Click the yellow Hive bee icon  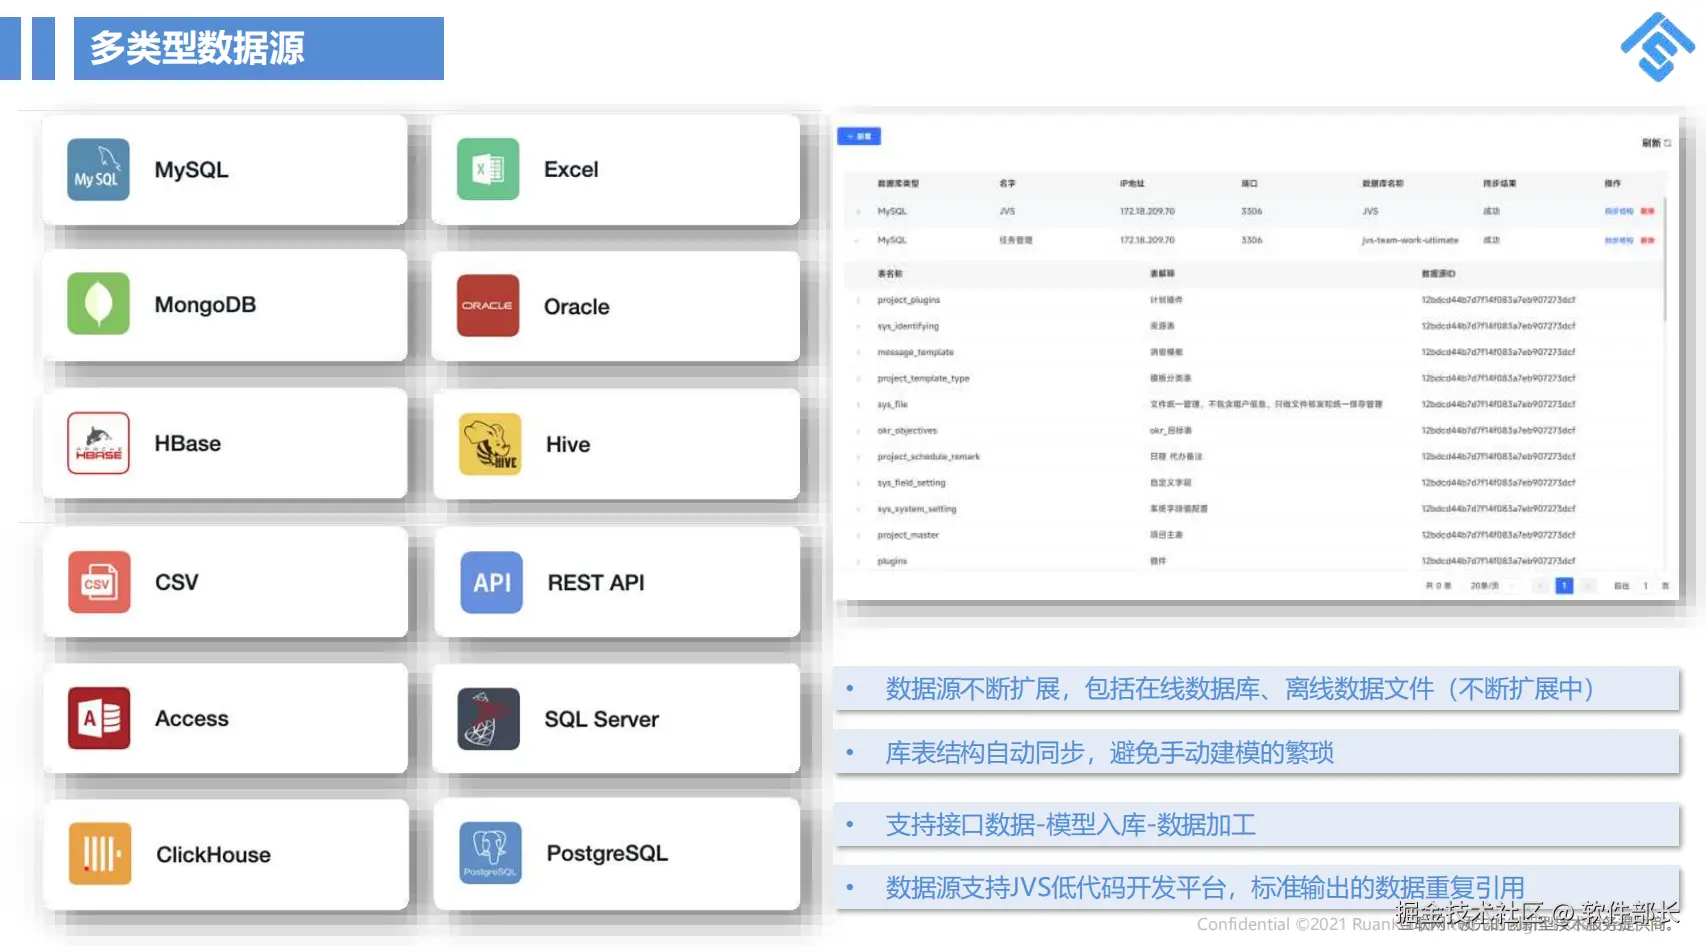[x=490, y=444]
